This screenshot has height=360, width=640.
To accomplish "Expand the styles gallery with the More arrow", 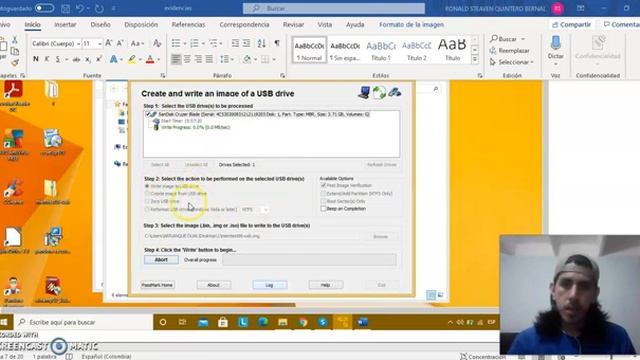I will point(475,59).
